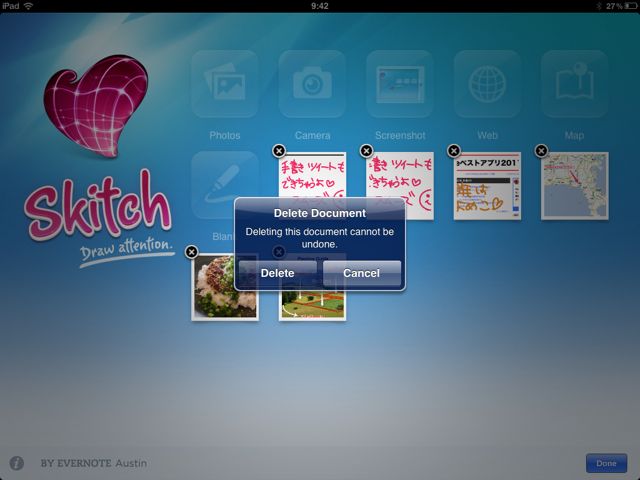Open the Map icon
Image resolution: width=640 pixels, height=480 pixels.
coord(575,84)
